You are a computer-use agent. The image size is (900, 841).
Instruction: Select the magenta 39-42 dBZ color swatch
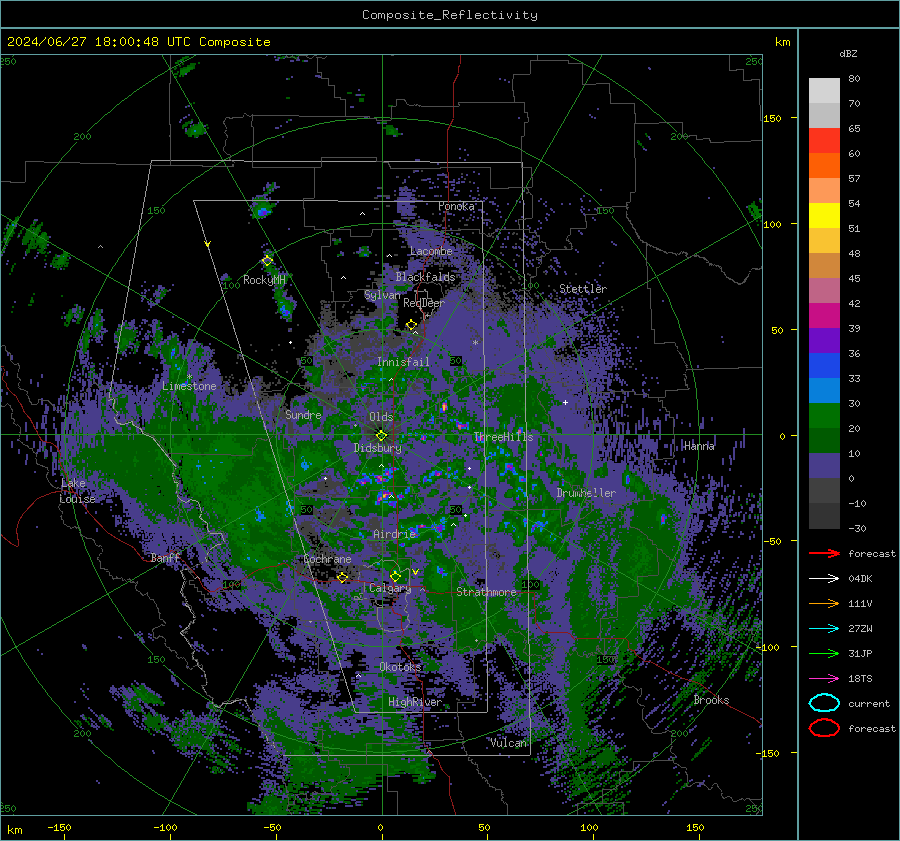pos(824,316)
